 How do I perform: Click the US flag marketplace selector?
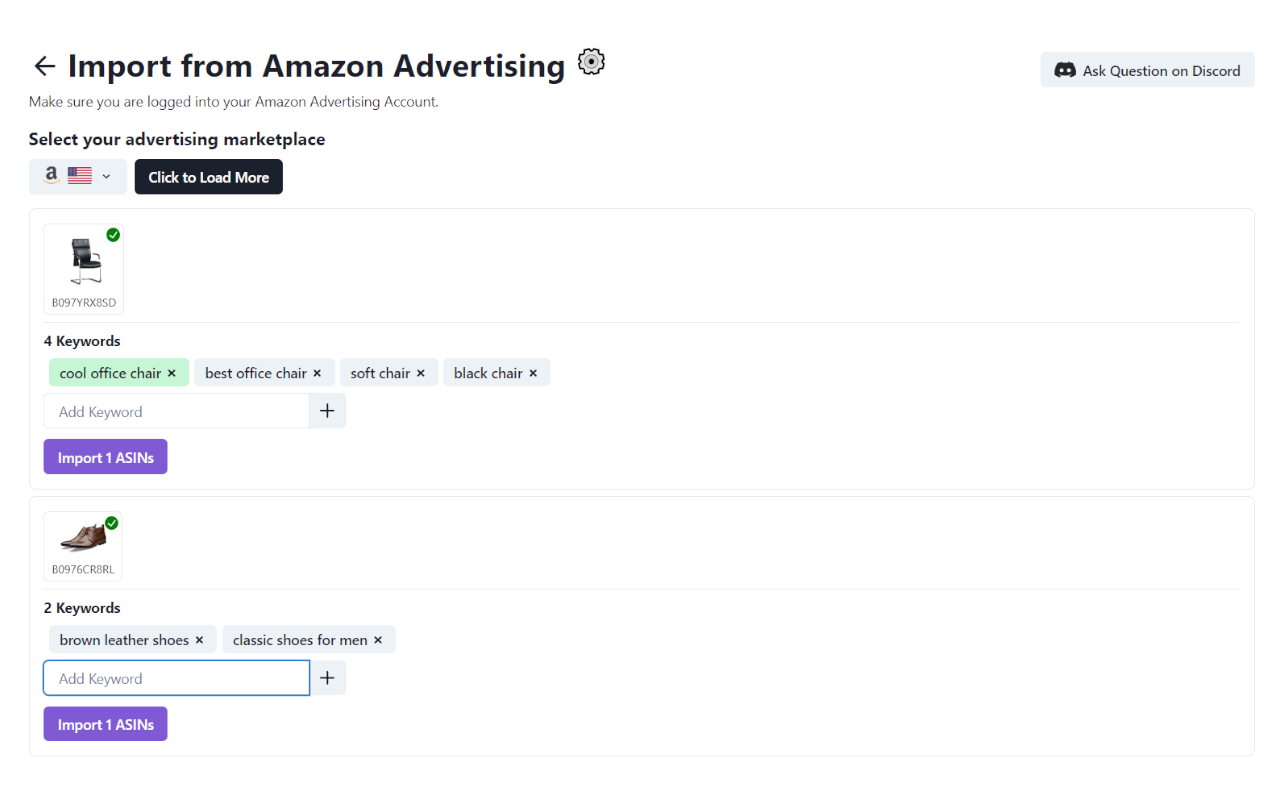coord(79,175)
